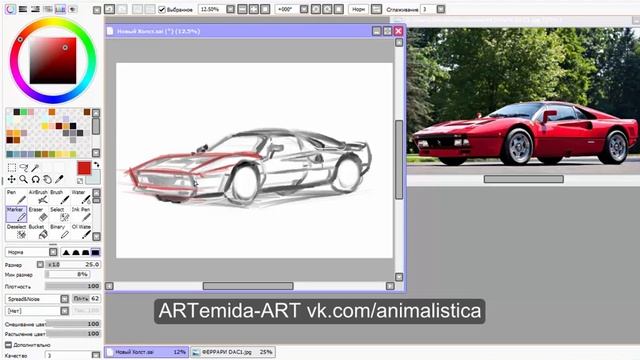Toggle the RGB slider panel
Viewport: 640px width, 360px height.
[x=23, y=9]
